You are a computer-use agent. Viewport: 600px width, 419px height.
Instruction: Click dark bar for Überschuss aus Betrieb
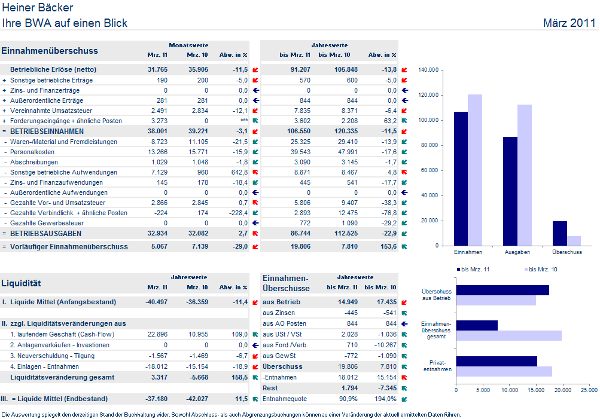pyautogui.click(x=502, y=290)
